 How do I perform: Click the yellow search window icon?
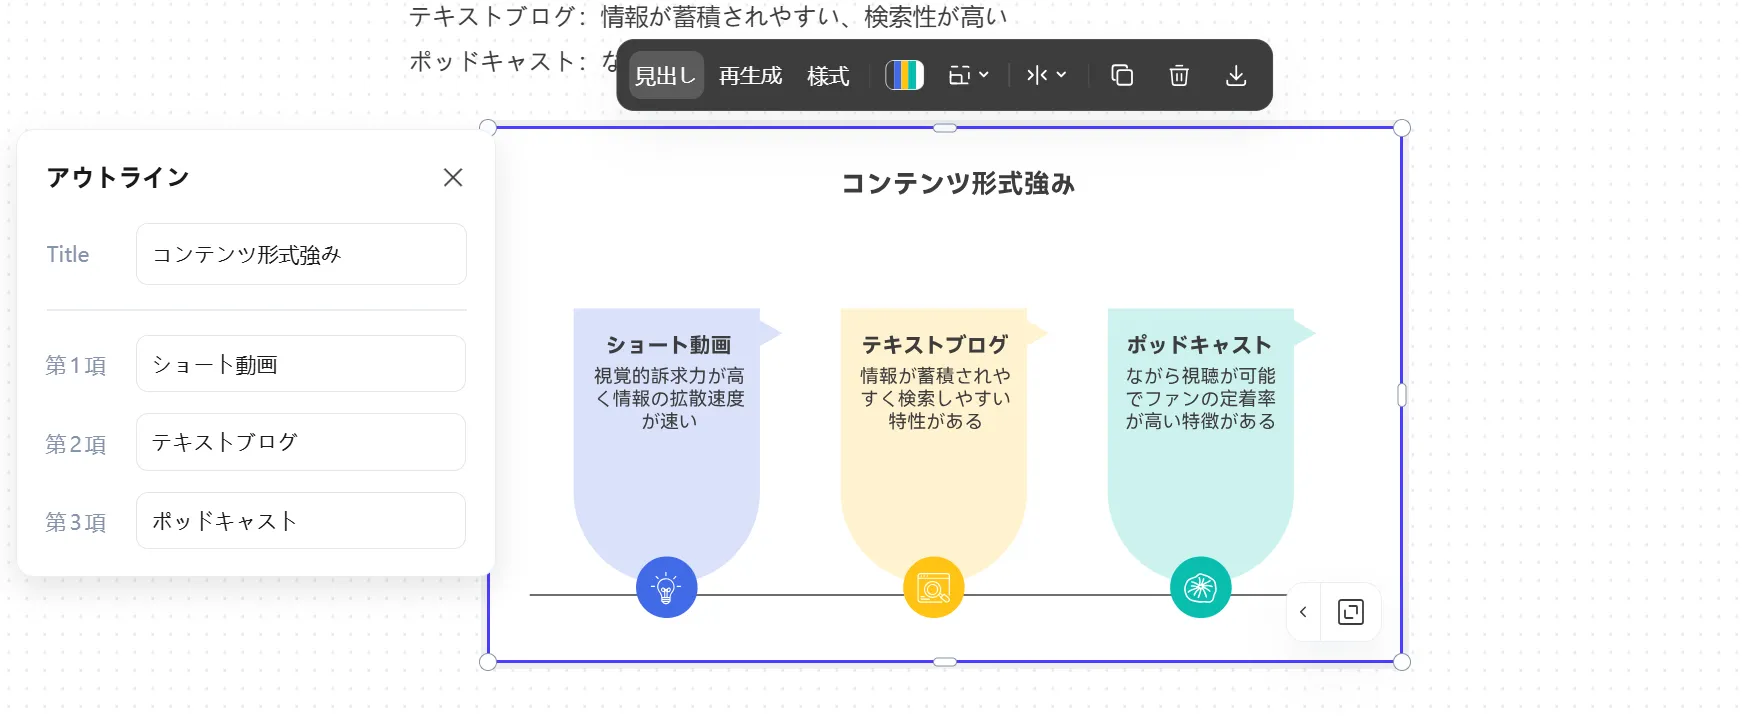pyautogui.click(x=933, y=587)
